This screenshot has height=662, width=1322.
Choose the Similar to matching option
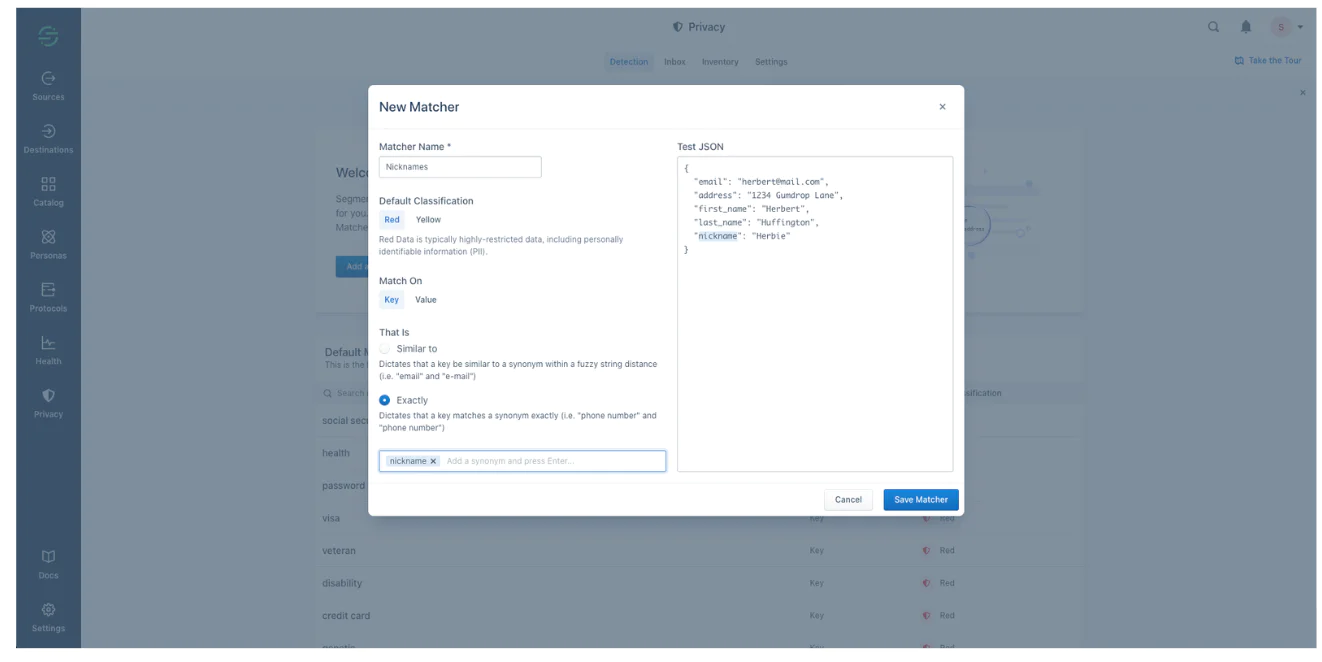pyautogui.click(x=384, y=348)
